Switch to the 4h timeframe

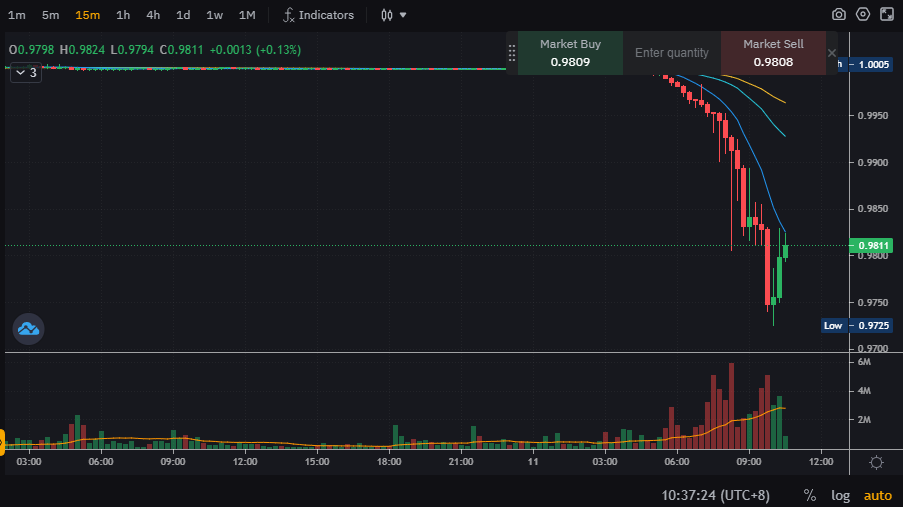pos(153,15)
